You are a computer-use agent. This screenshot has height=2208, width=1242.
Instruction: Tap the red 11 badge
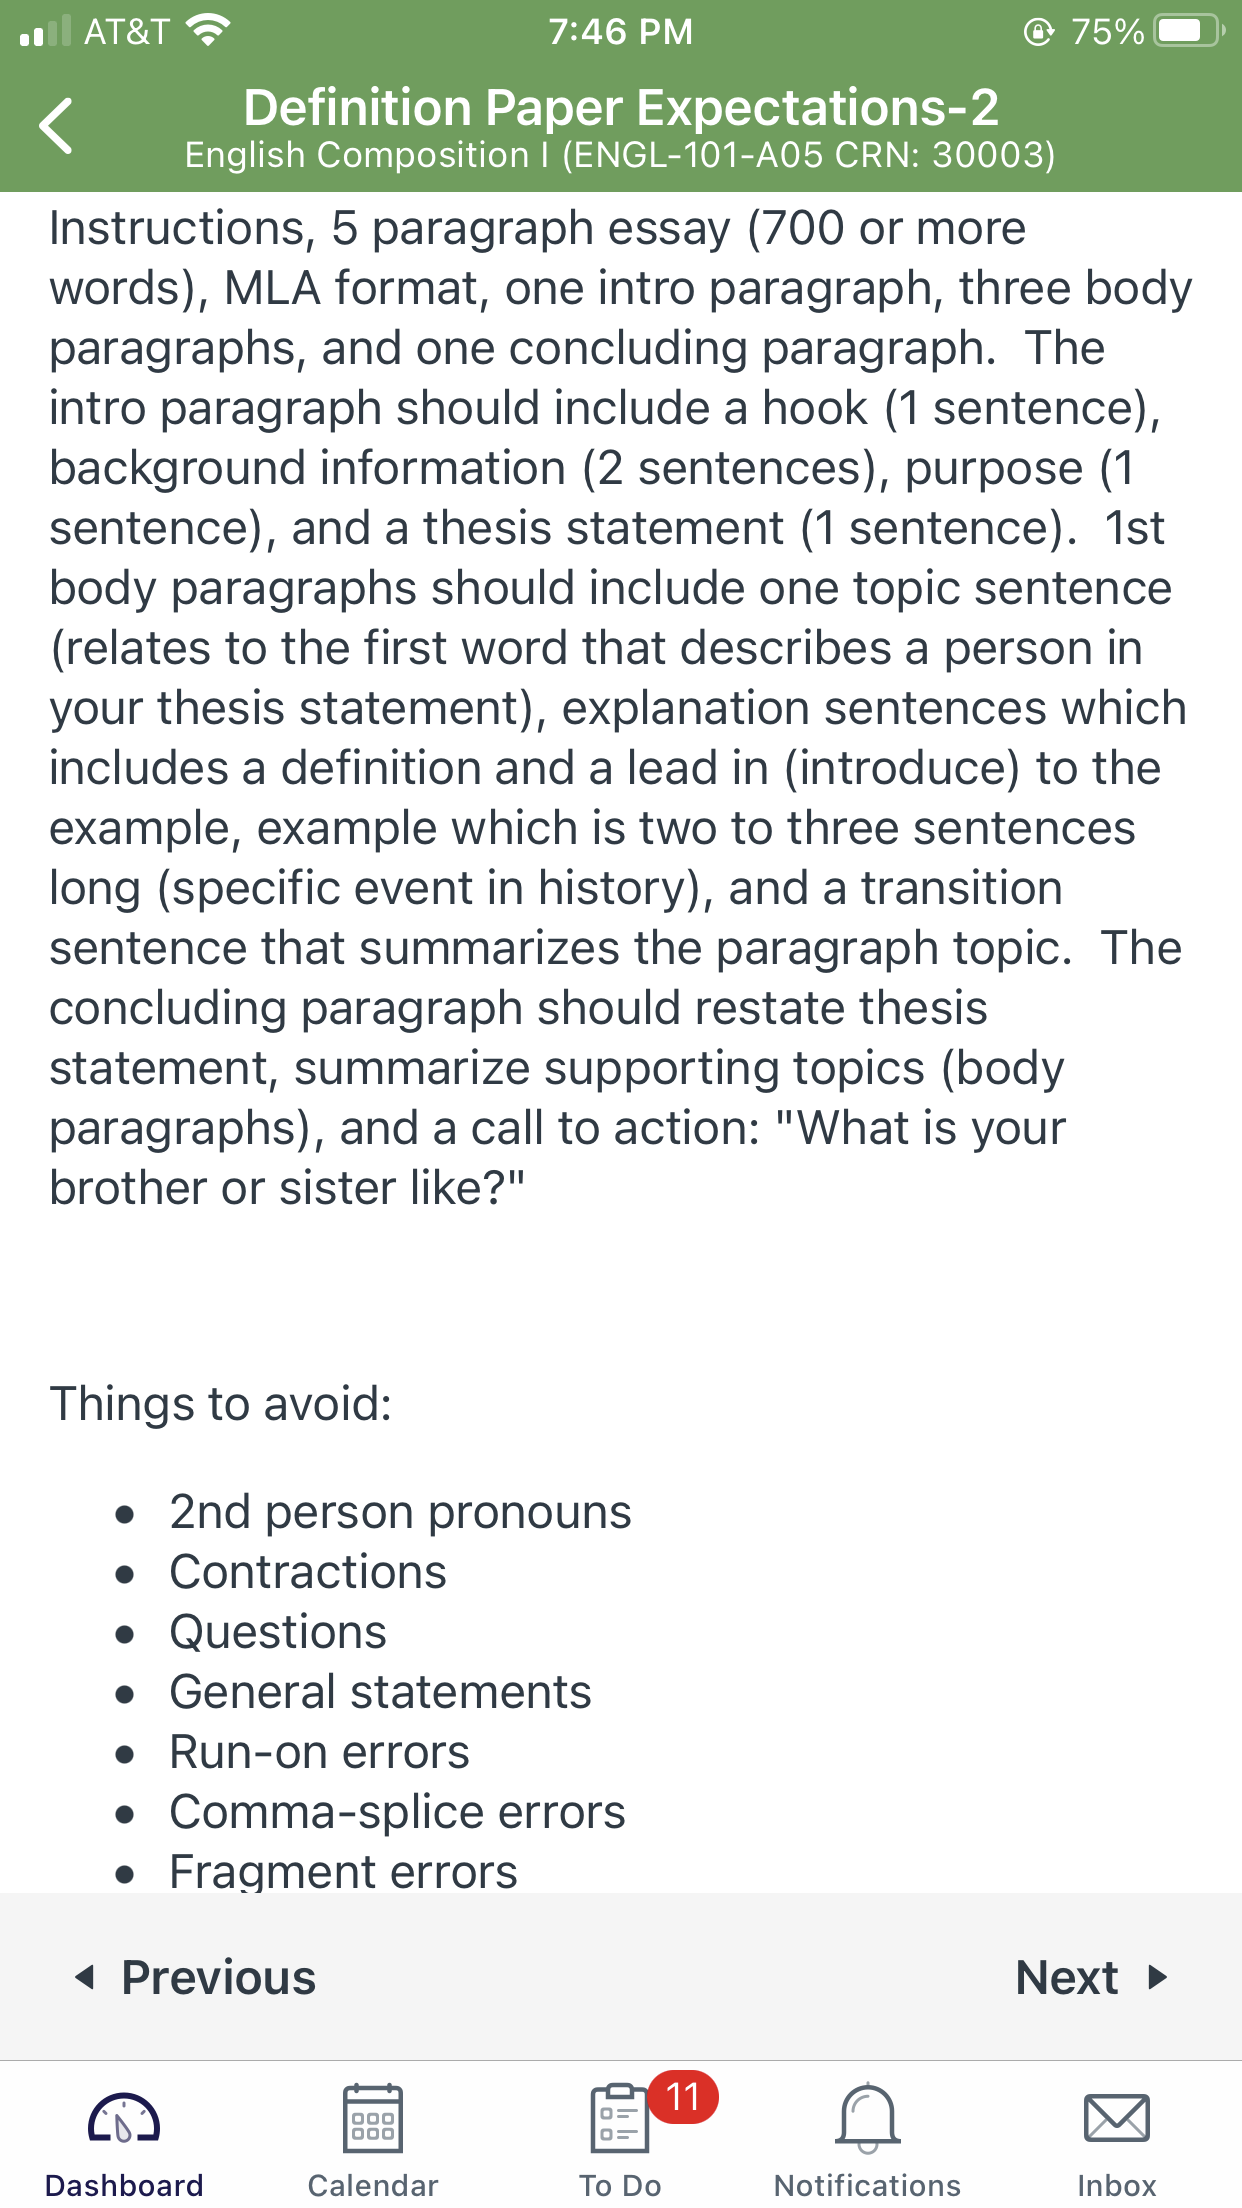(x=684, y=2096)
